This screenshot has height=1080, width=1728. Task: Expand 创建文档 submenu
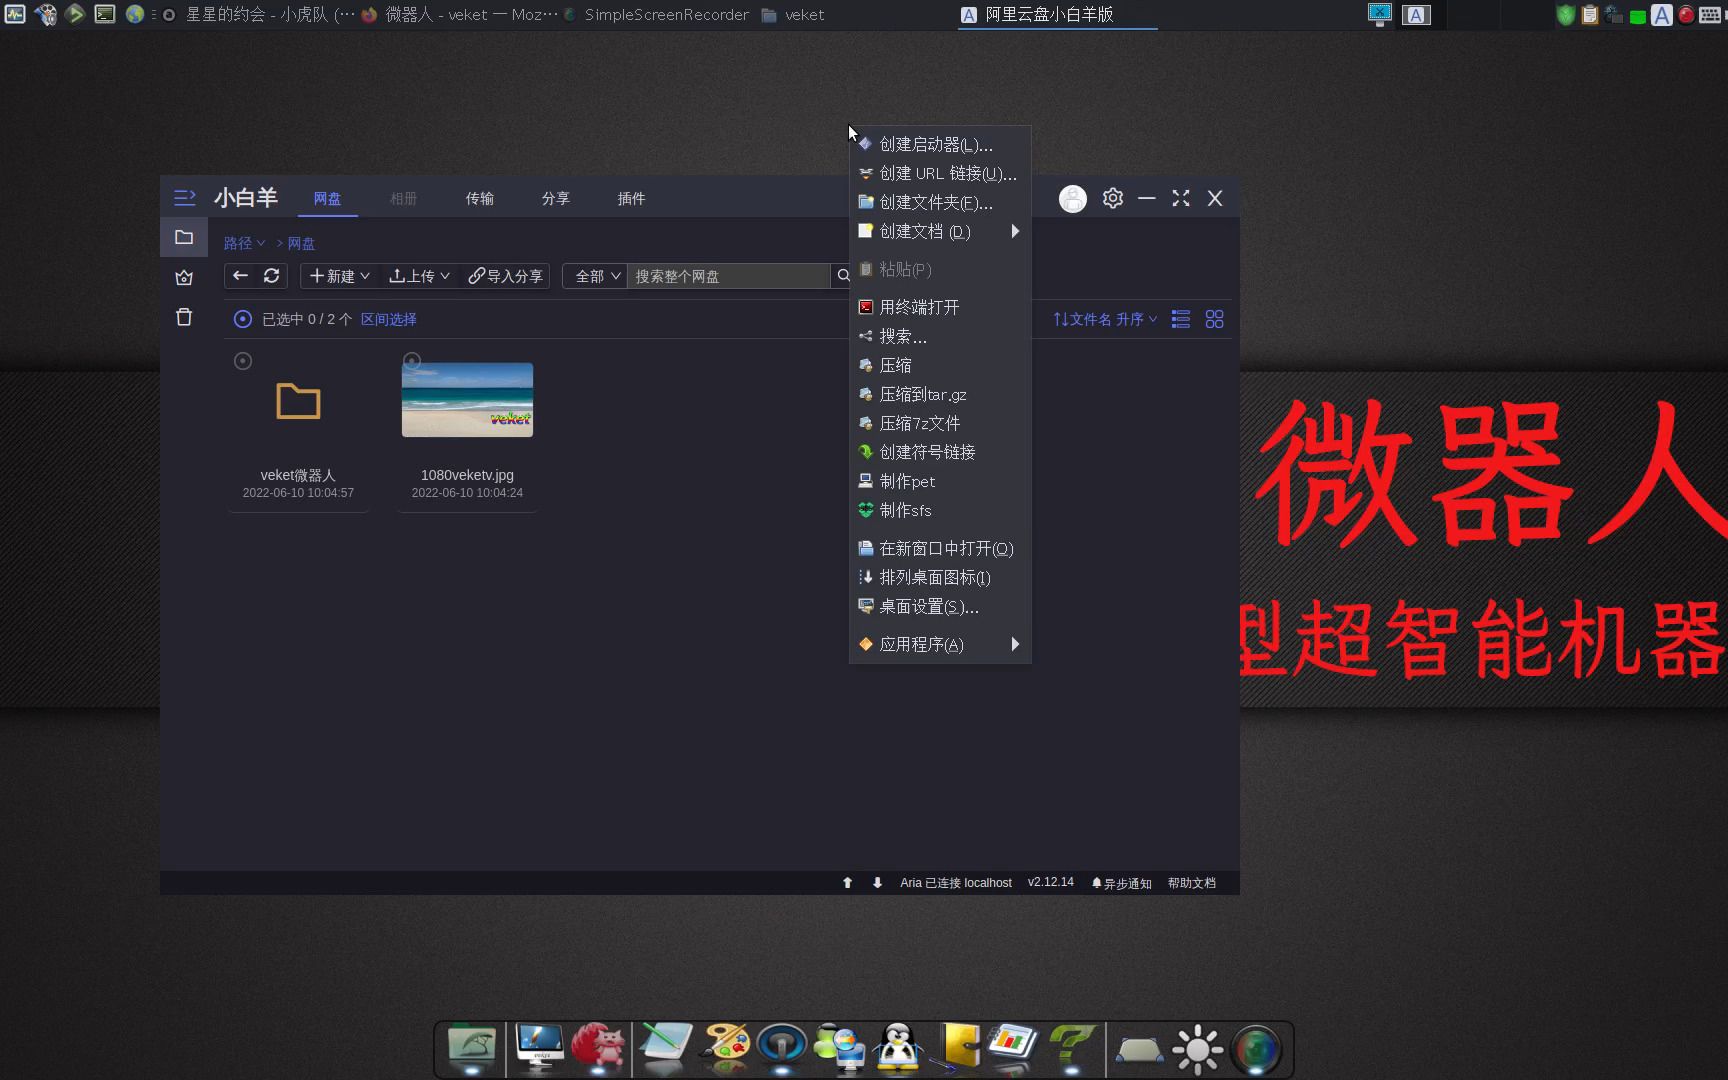[940, 231]
